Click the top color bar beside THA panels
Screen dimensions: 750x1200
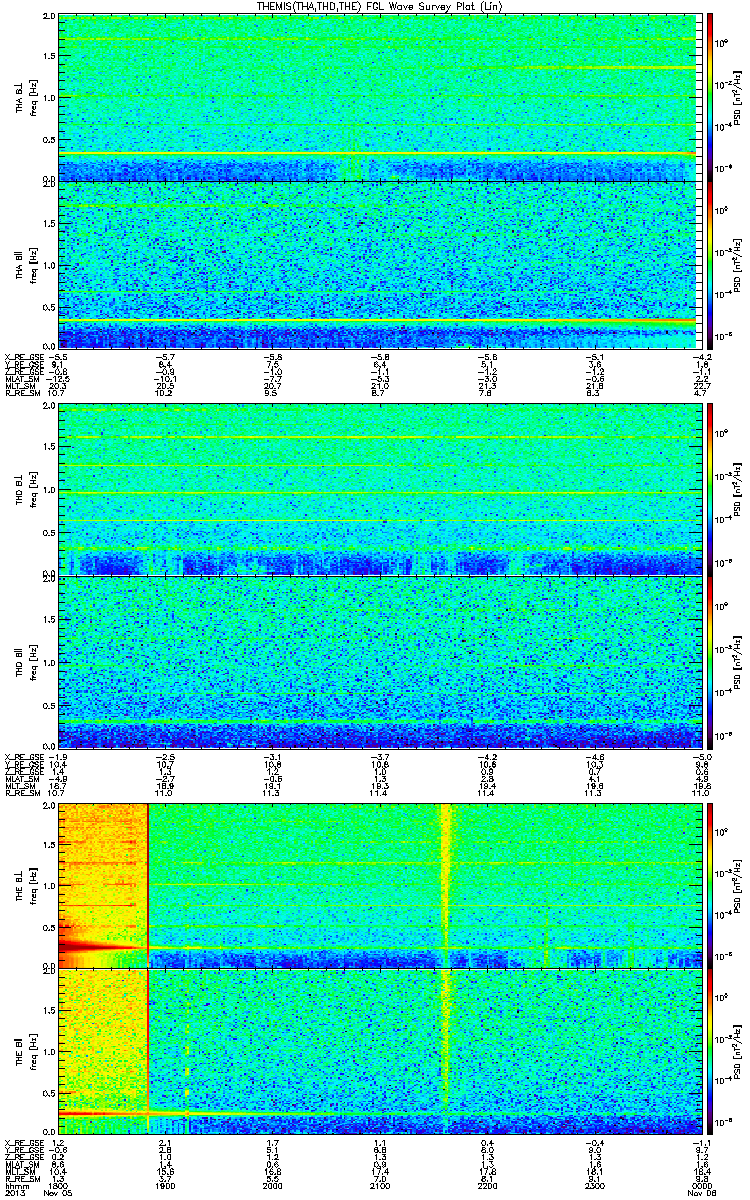click(x=711, y=97)
